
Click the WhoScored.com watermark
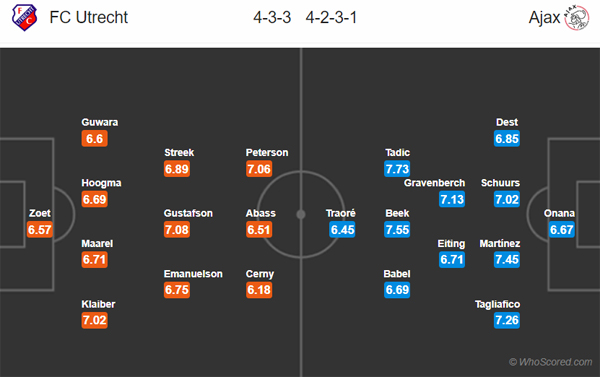pyautogui.click(x=551, y=362)
